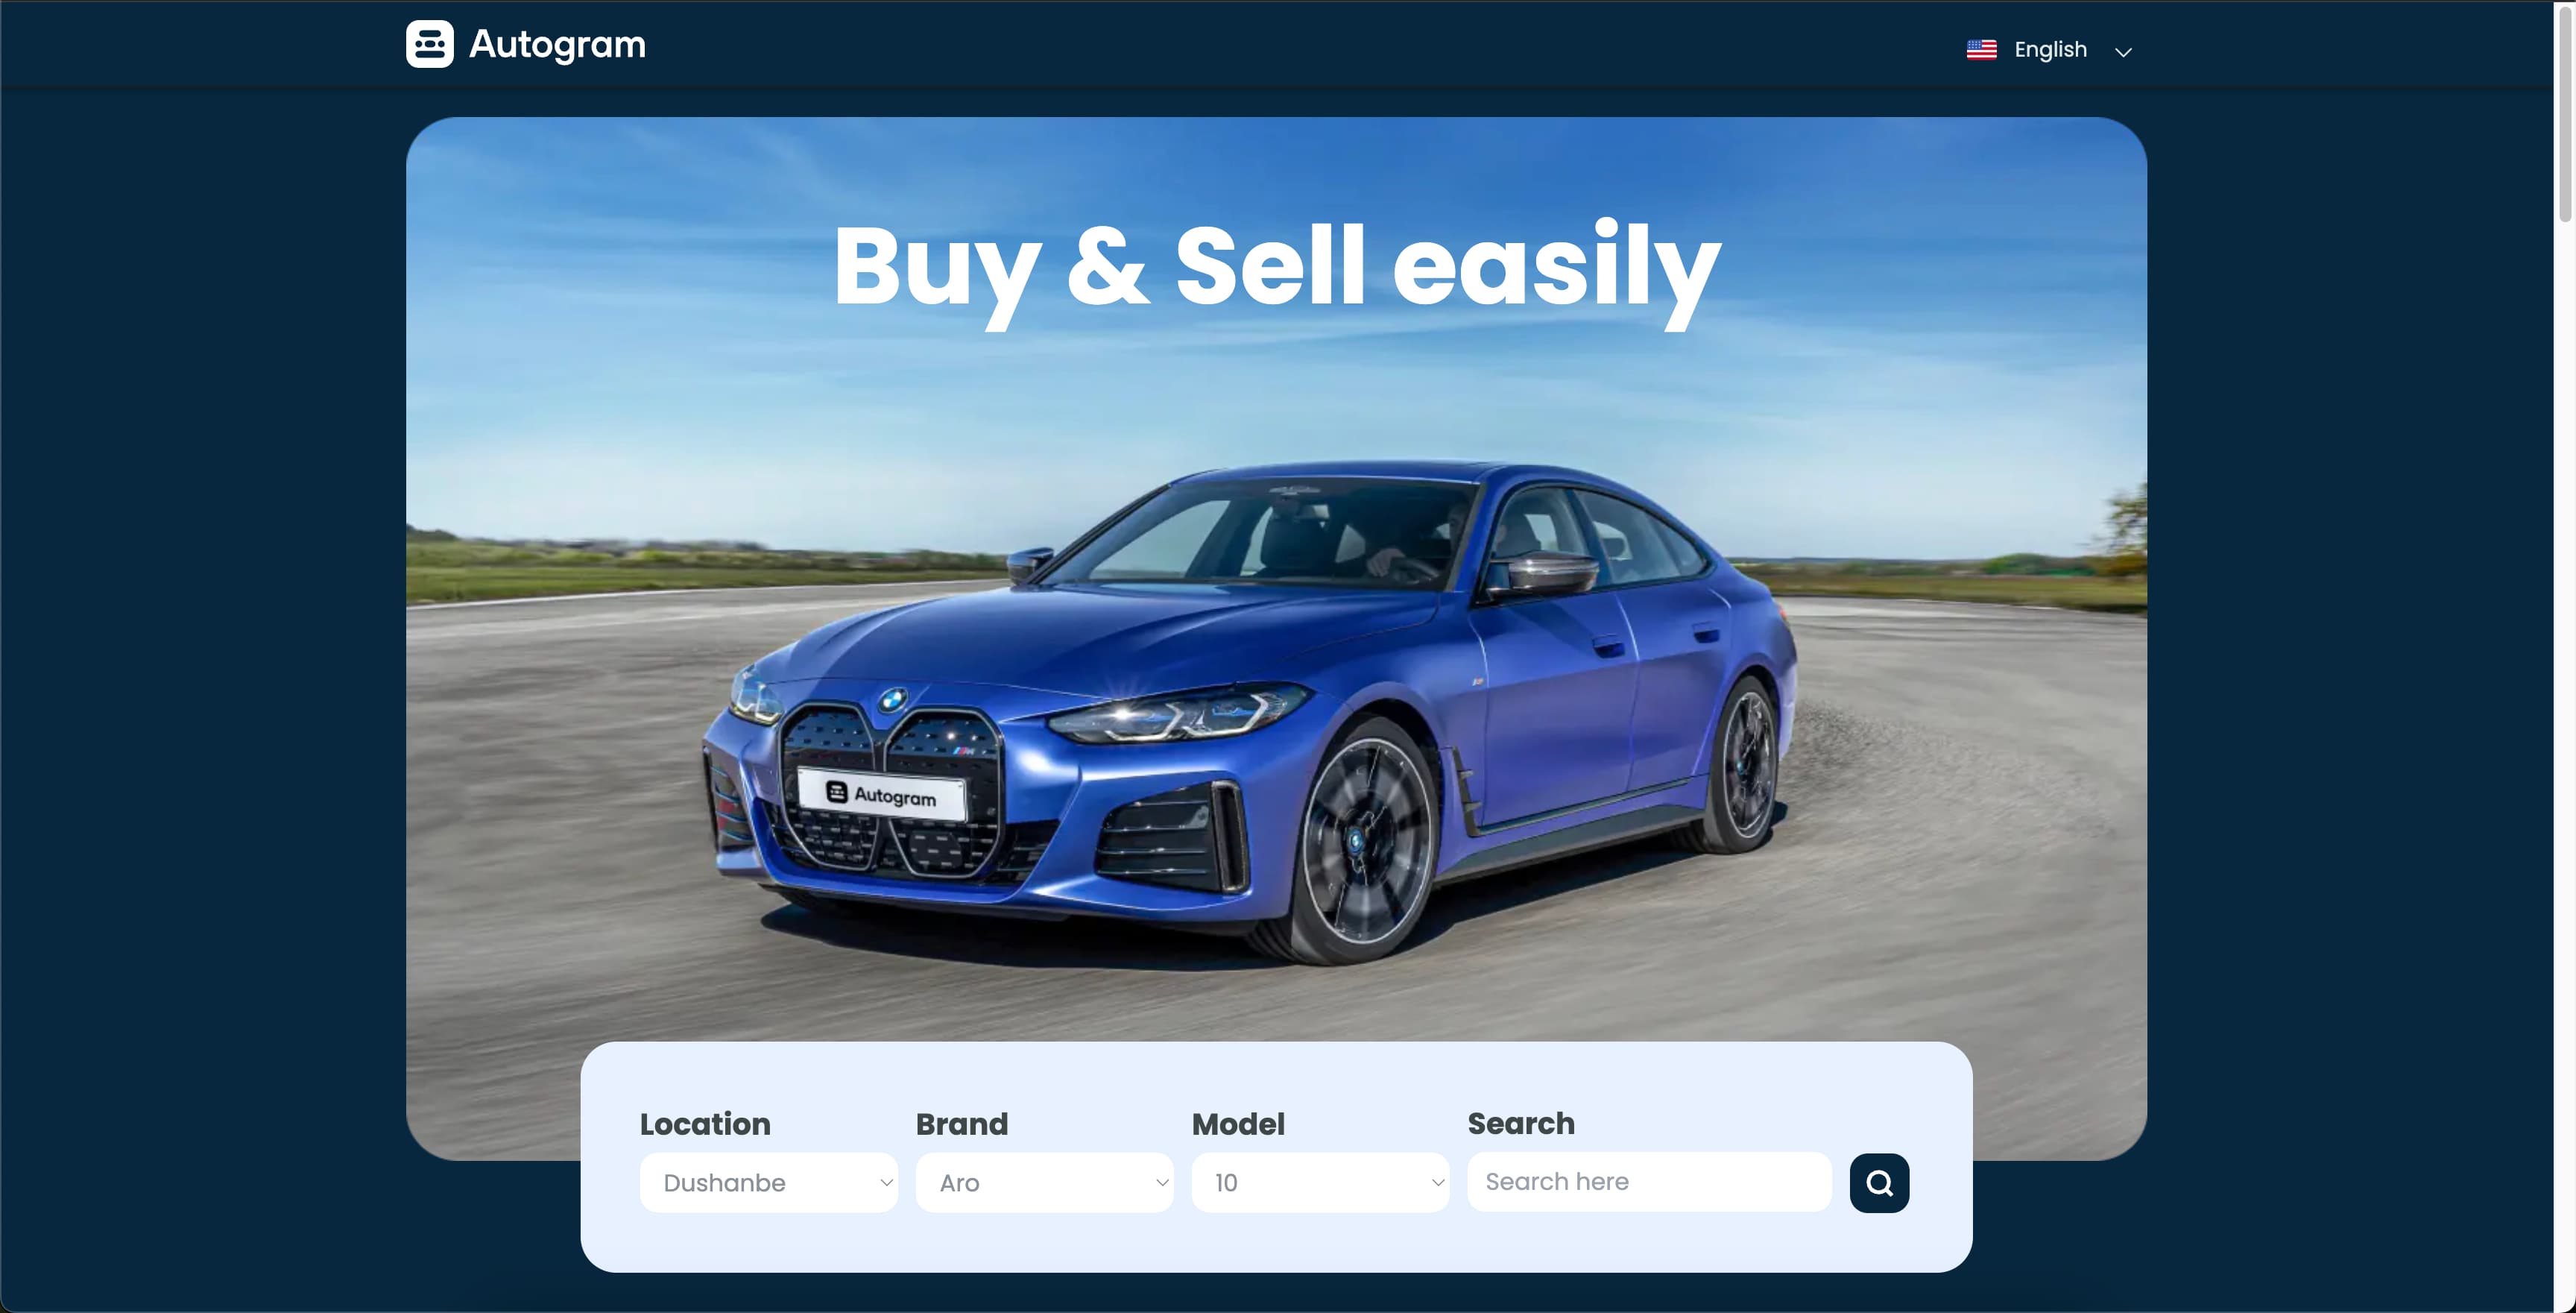Click the Autogram logo icon in header
The height and width of the screenshot is (1313, 2576).
pos(429,44)
